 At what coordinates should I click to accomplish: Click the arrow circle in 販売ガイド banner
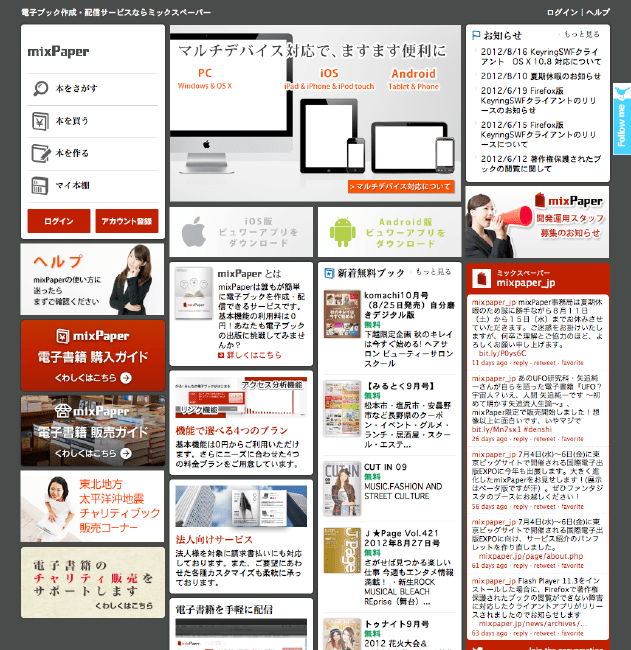126,454
